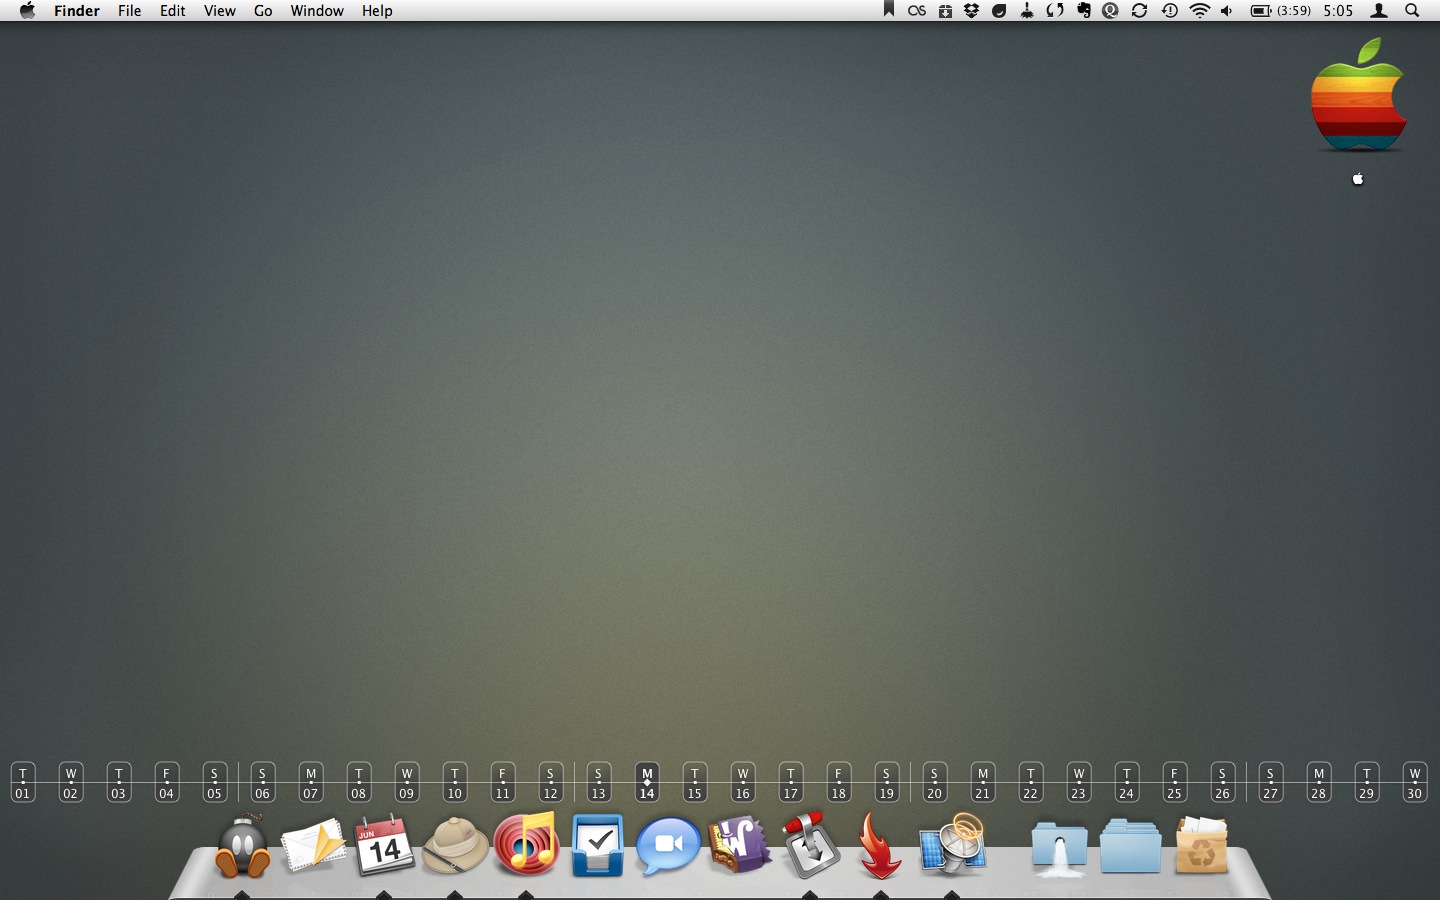Open the Dropbox menu bar icon
Image resolution: width=1440 pixels, height=900 pixels.
pyautogui.click(x=971, y=11)
